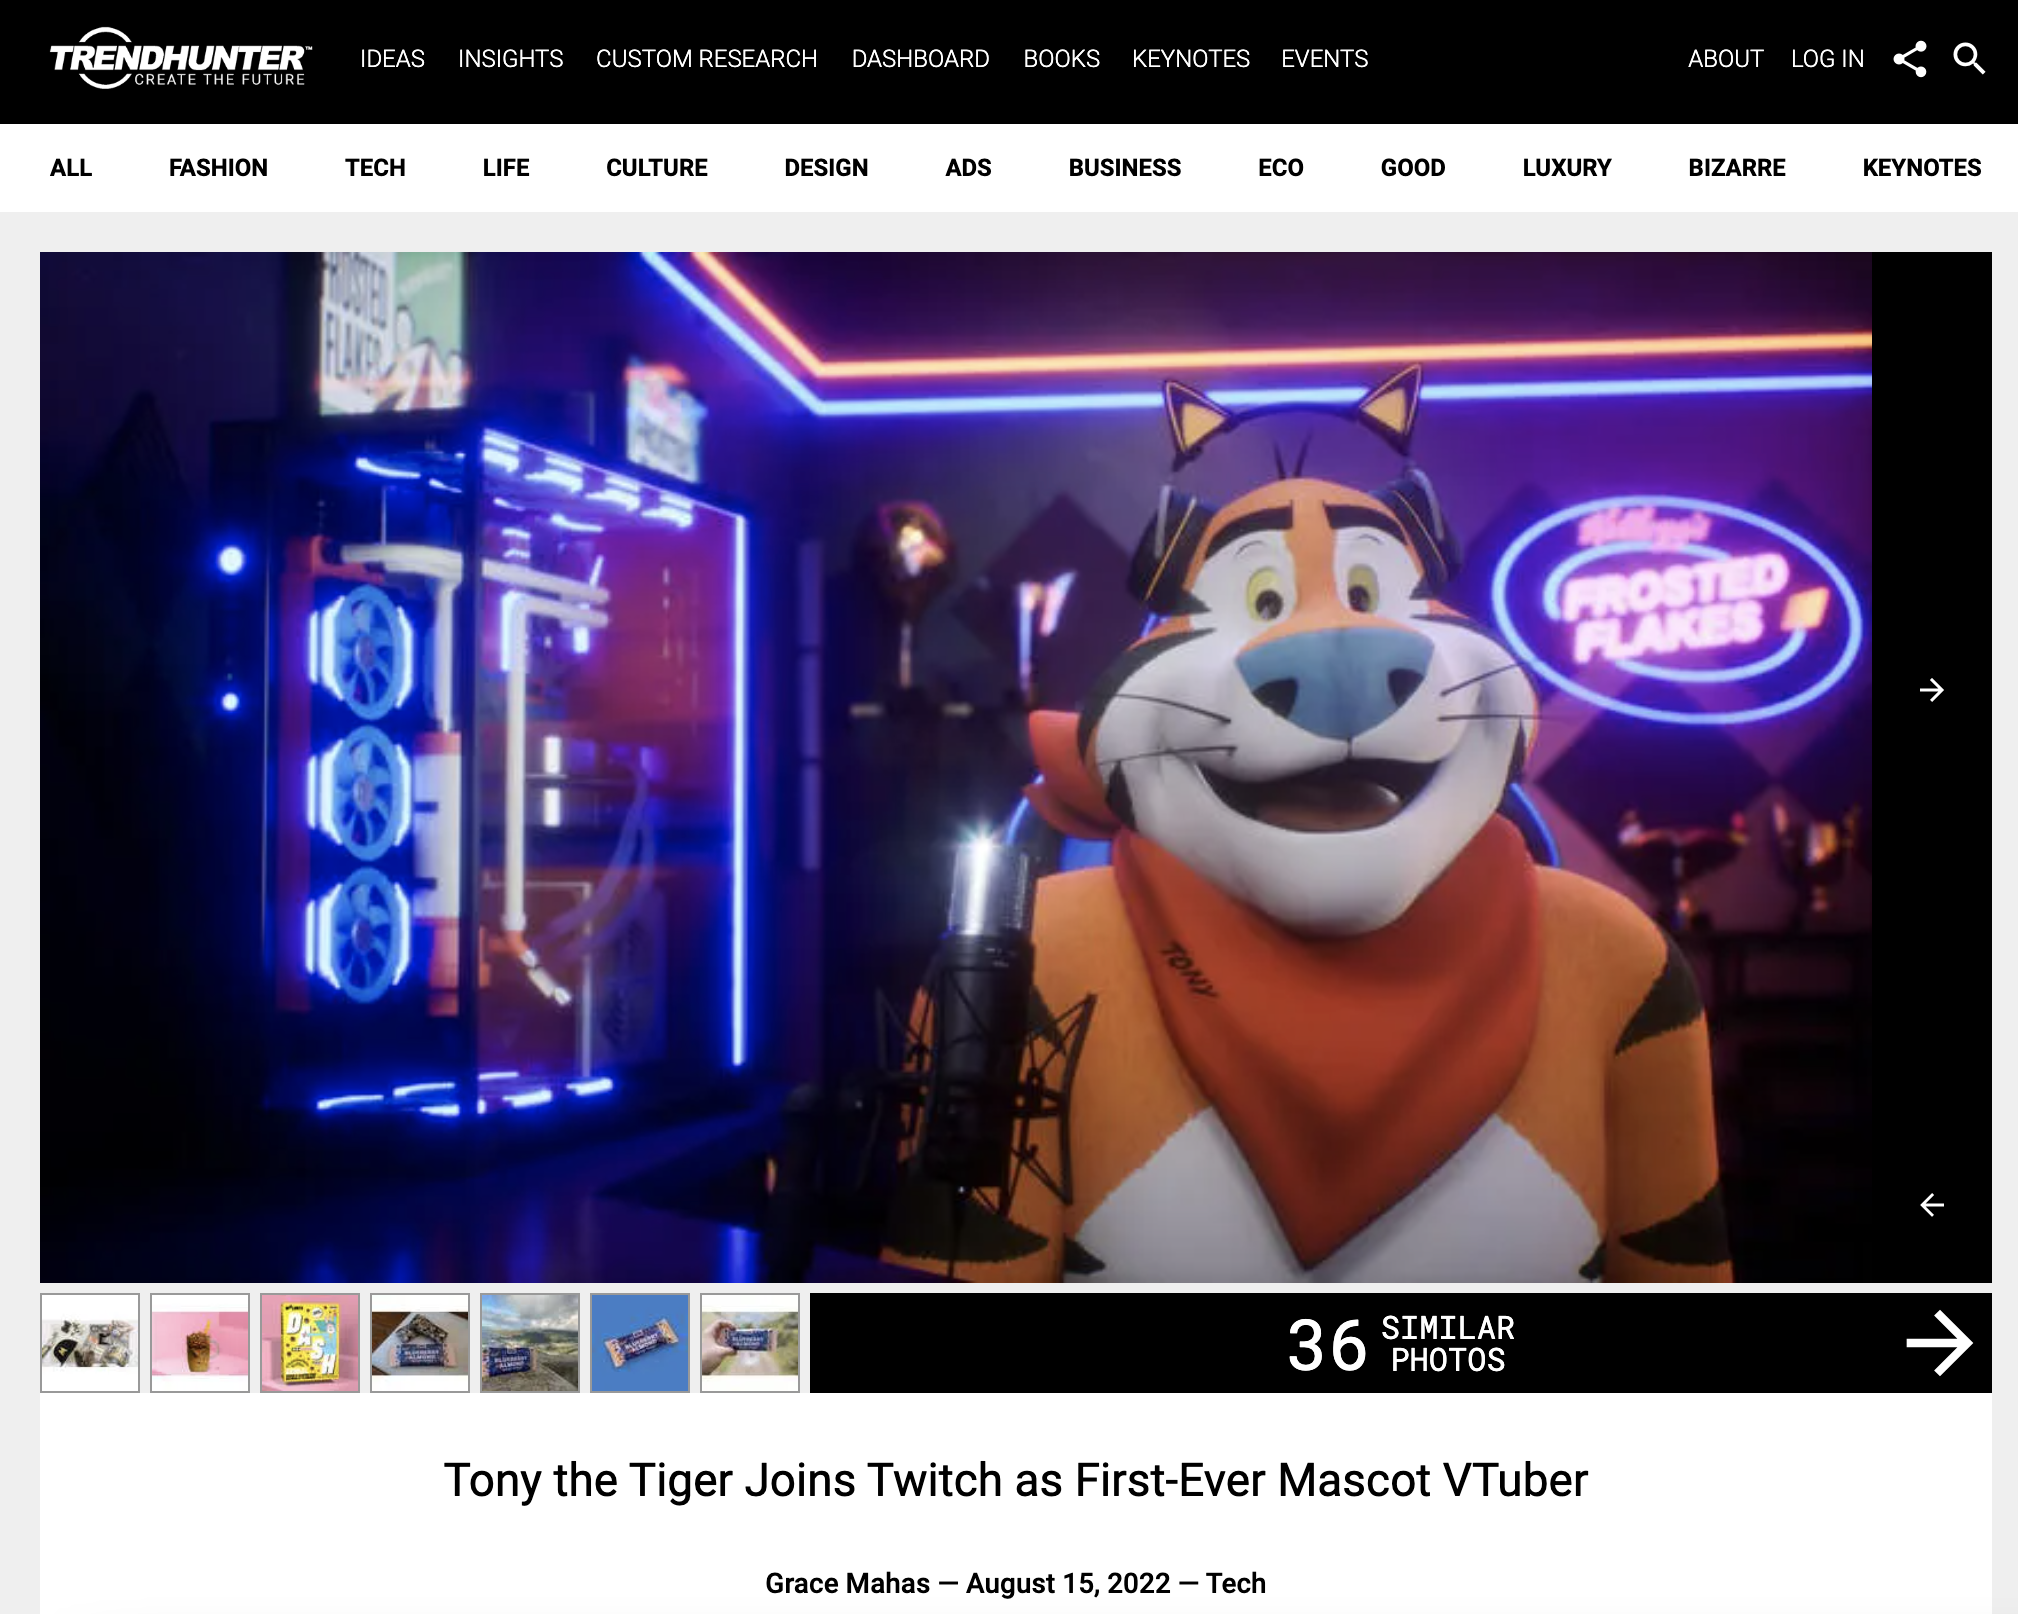The height and width of the screenshot is (1614, 2018).
Task: Switch to the FASHION category tab
Action: [x=218, y=168]
